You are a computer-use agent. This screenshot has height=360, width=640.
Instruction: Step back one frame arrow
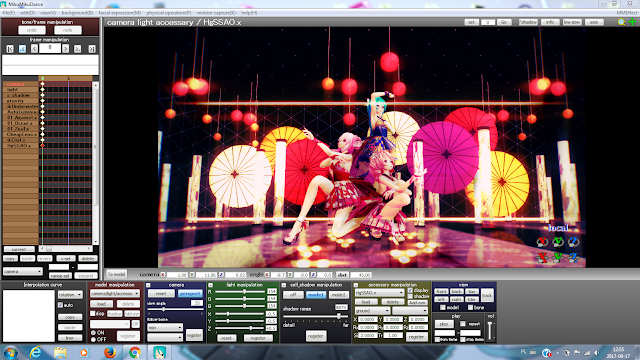click(34, 49)
